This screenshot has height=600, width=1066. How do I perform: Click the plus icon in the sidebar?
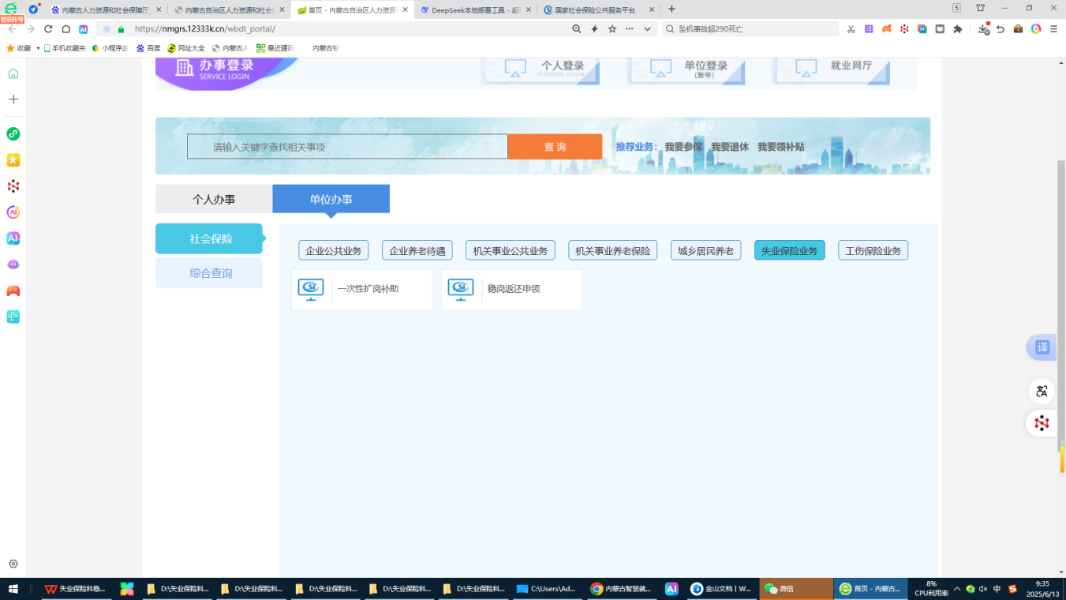pos(13,99)
